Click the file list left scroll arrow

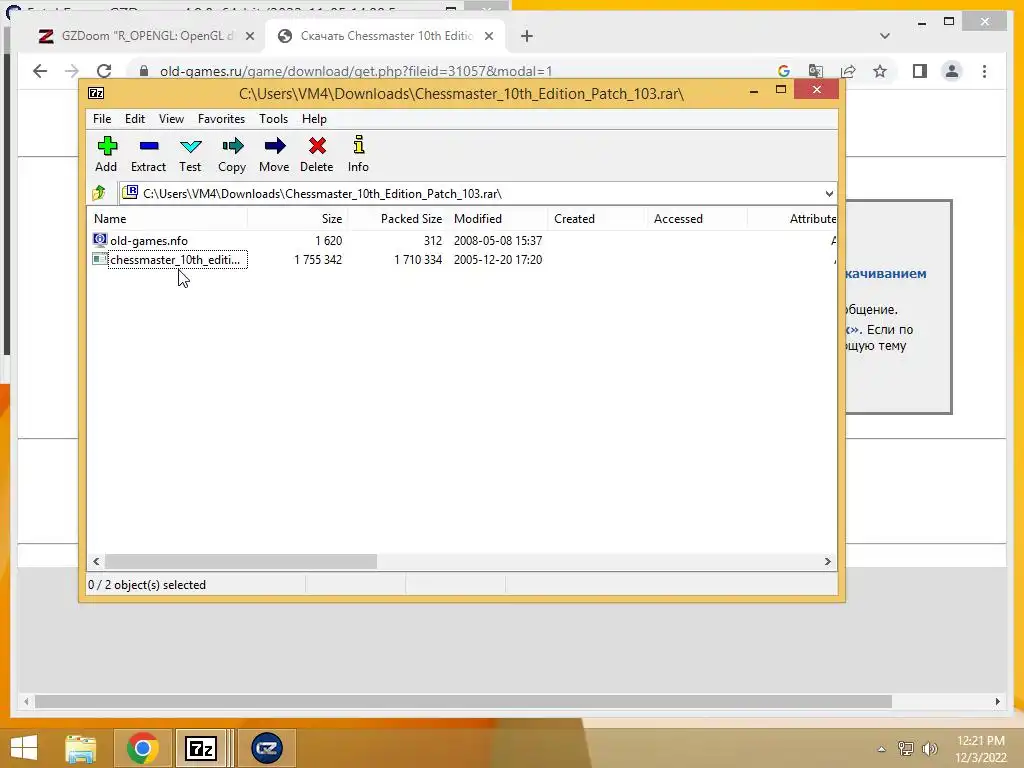click(x=96, y=561)
